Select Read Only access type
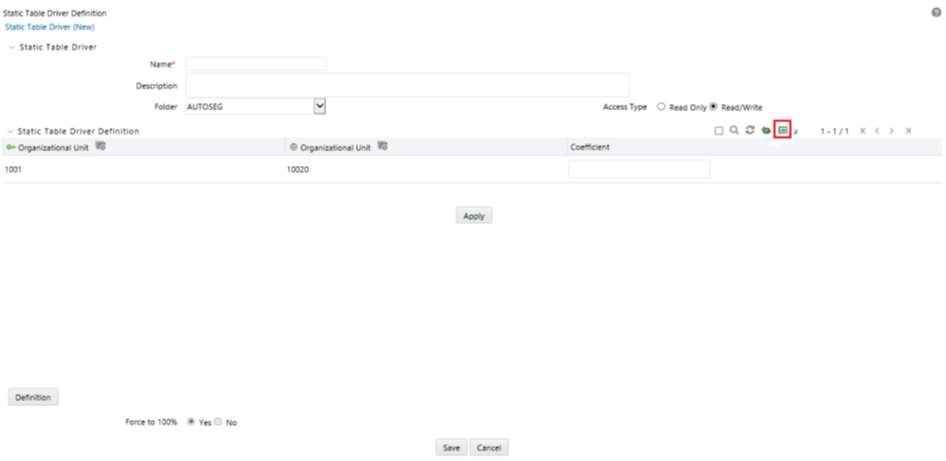The height and width of the screenshot is (461, 946). 661,107
